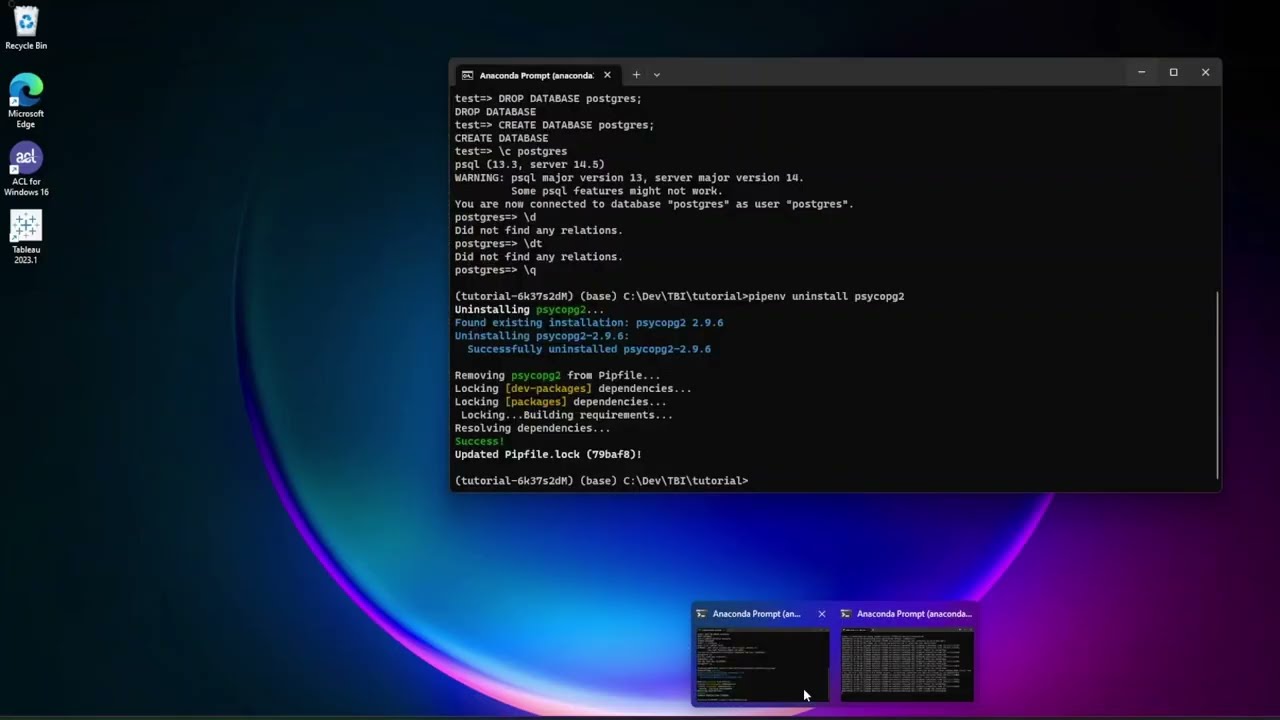Click 'test=> \c postgres' command line
1280x720 pixels.
point(511,151)
